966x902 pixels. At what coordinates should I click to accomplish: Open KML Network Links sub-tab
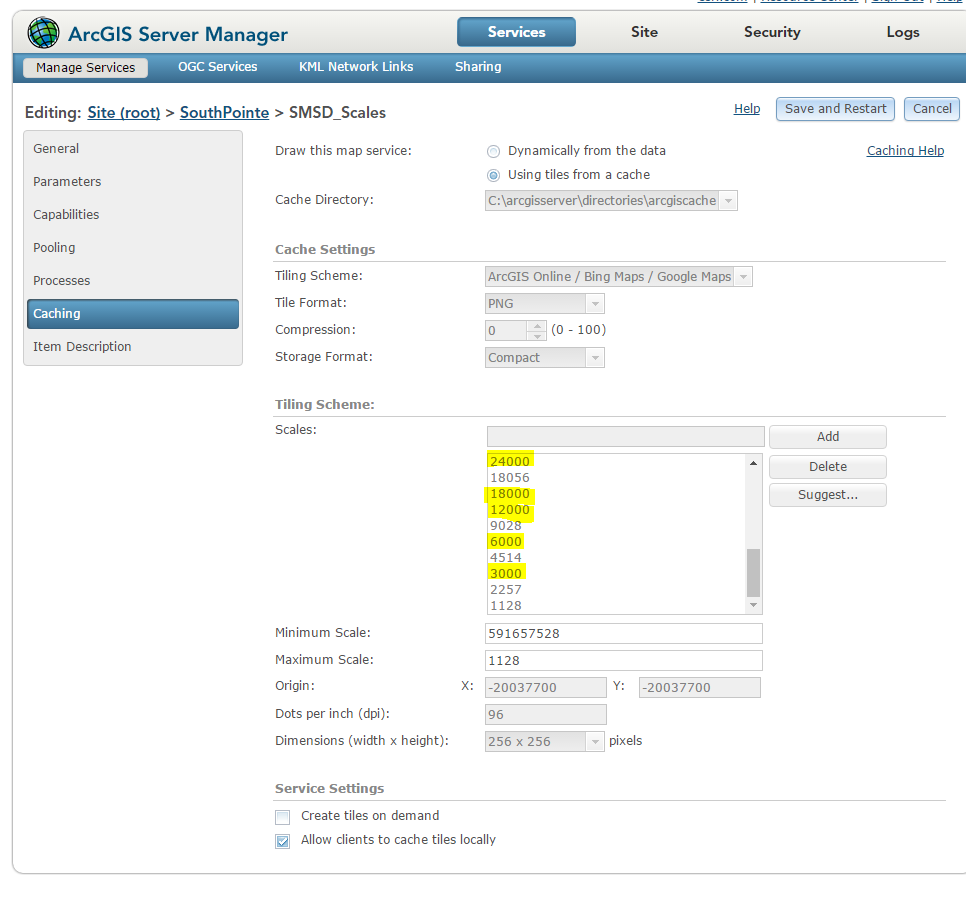pyautogui.click(x=356, y=67)
